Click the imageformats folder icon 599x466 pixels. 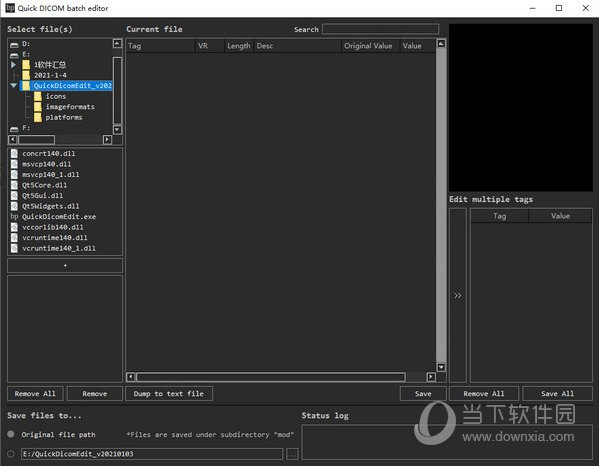pos(38,107)
